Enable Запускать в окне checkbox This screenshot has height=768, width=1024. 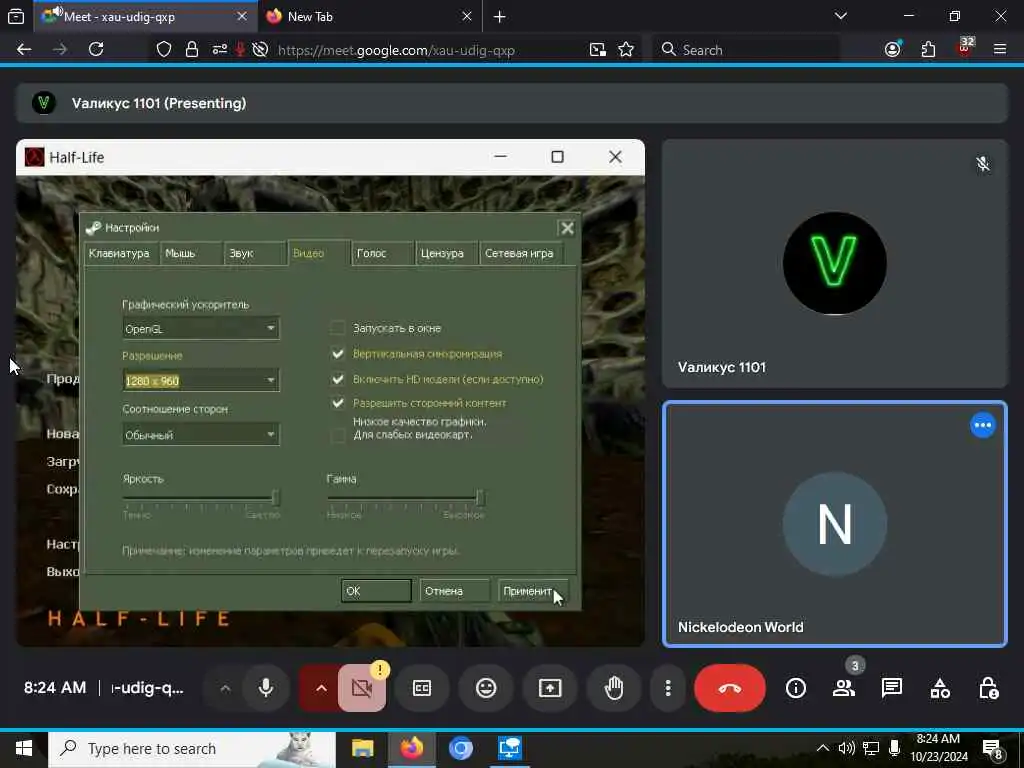click(x=338, y=328)
